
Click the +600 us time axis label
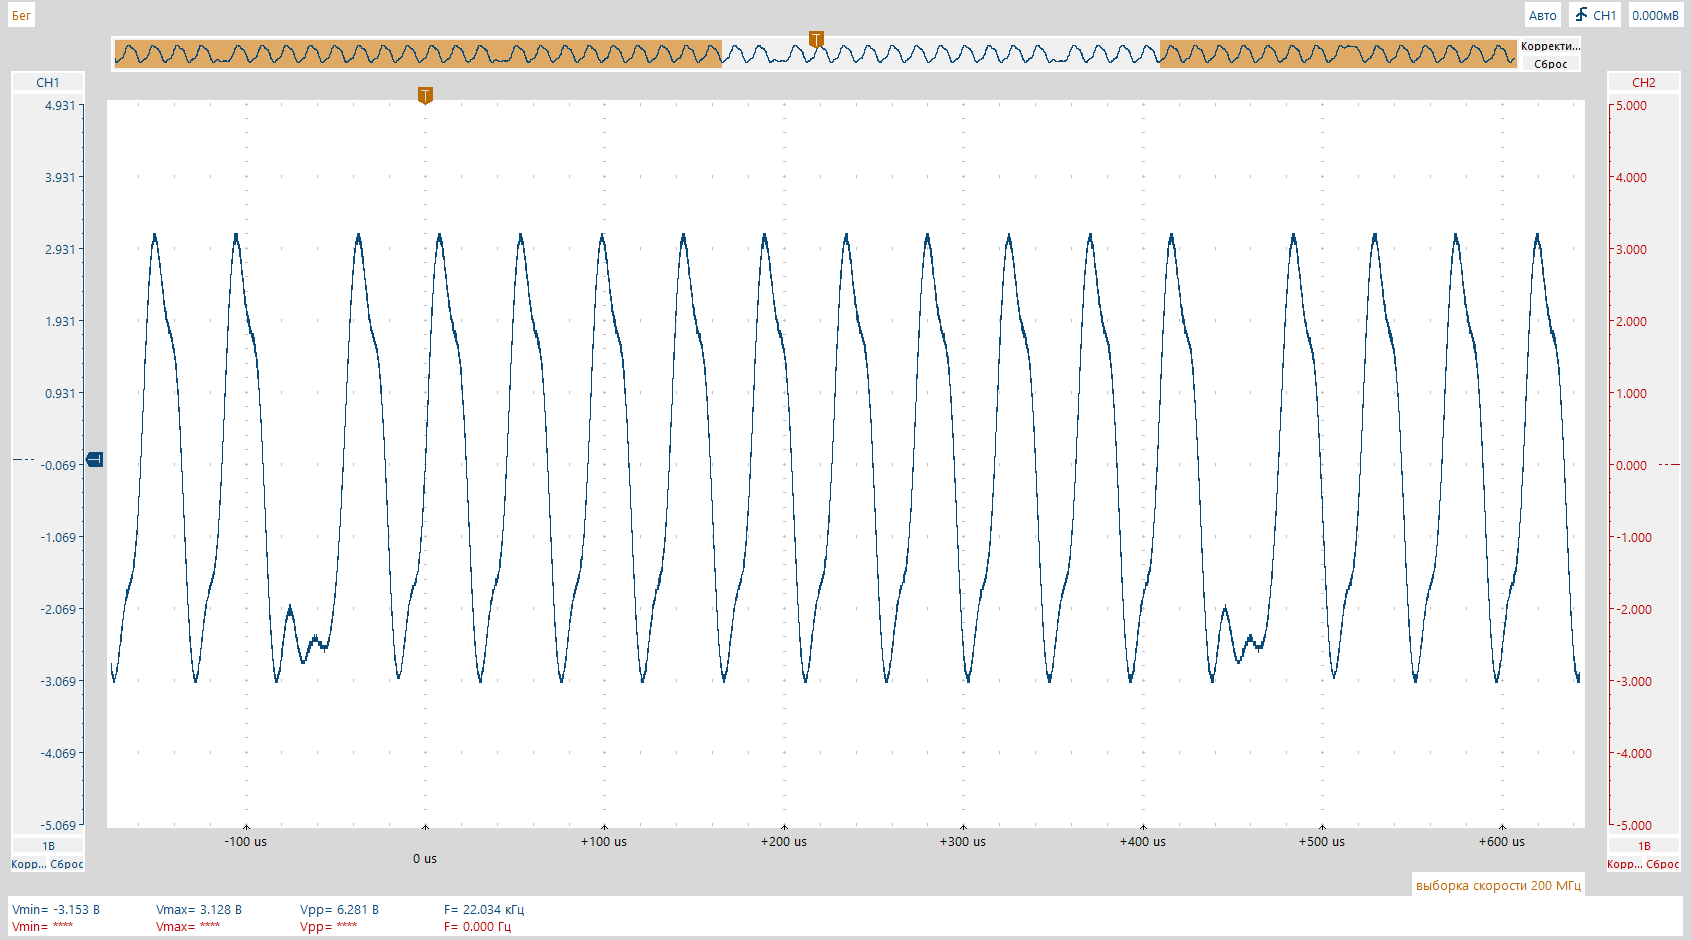[x=1502, y=841]
